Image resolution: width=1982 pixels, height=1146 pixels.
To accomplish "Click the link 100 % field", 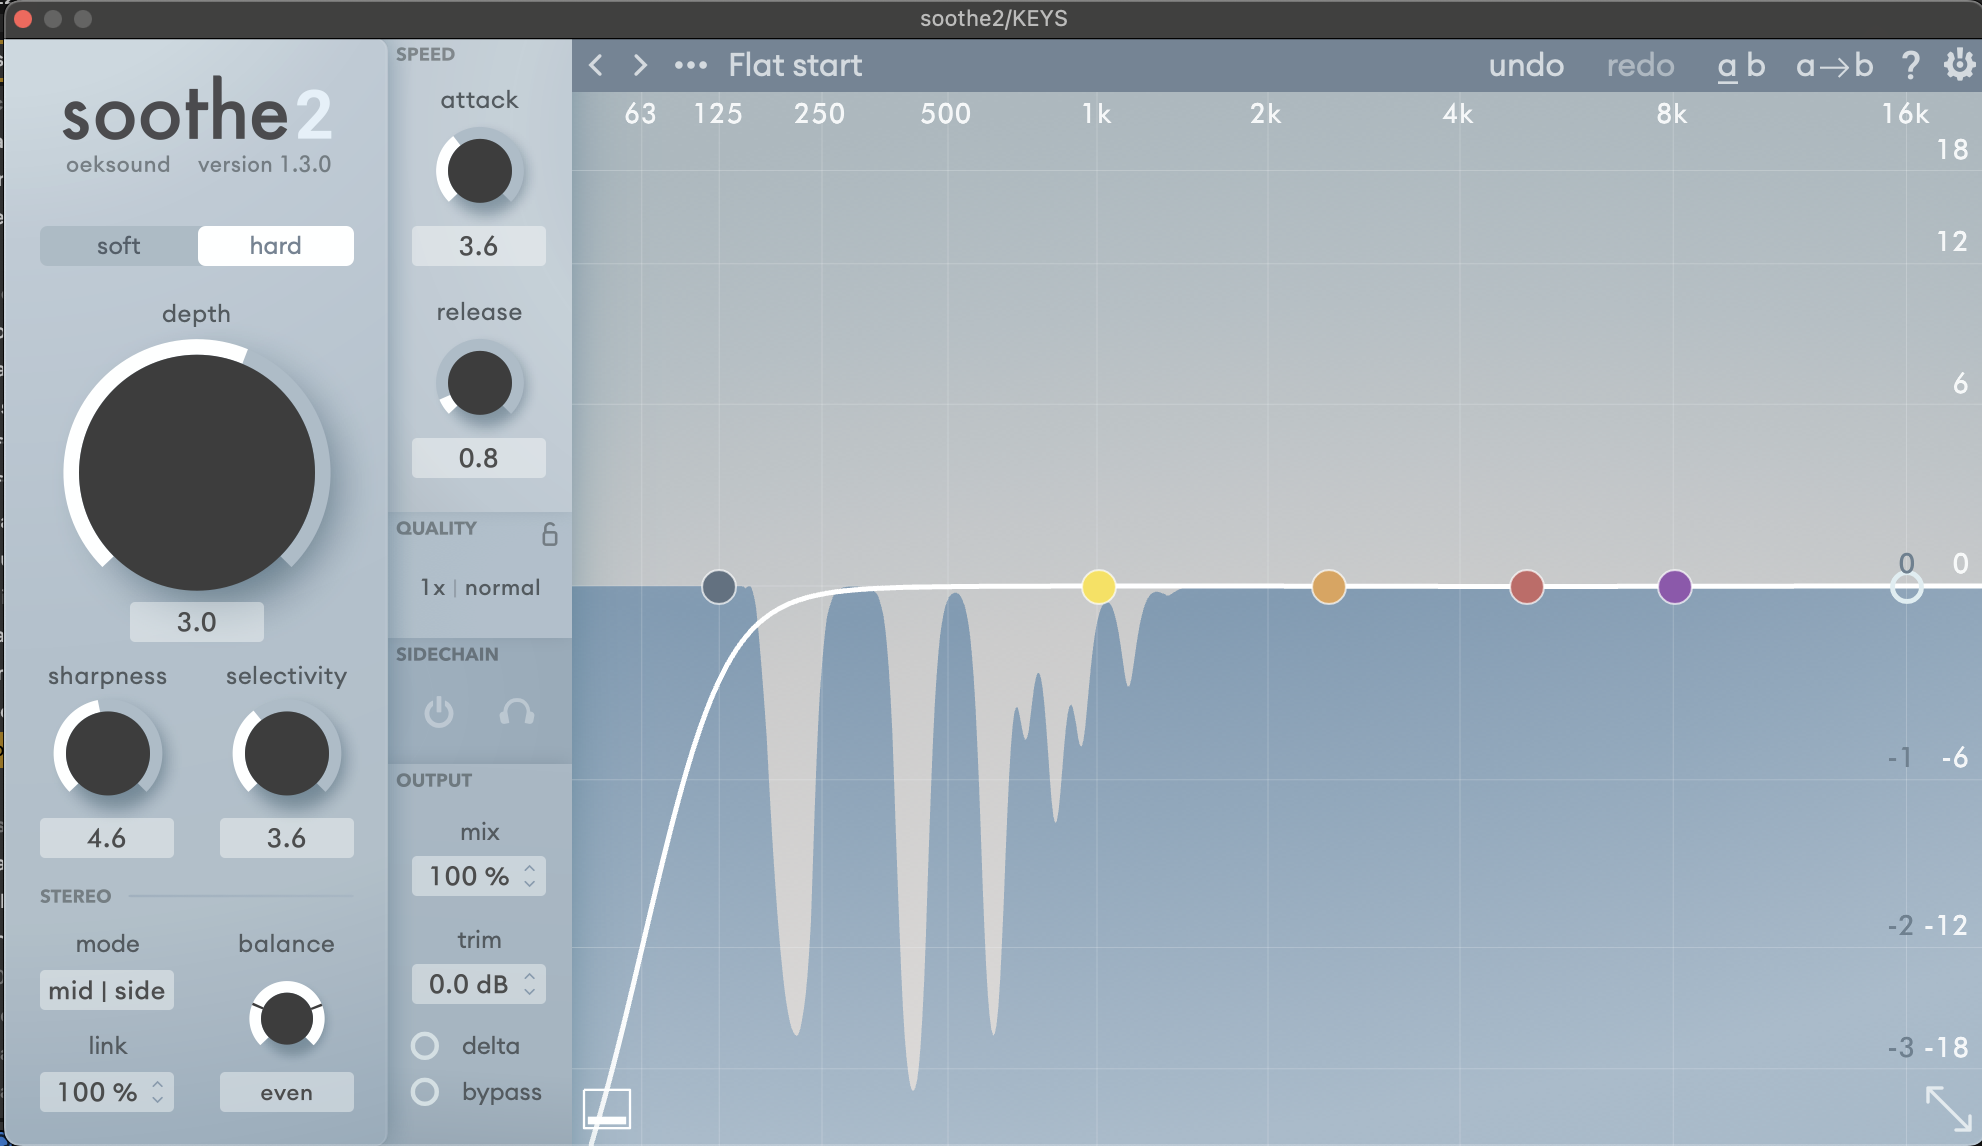I will (x=107, y=1092).
